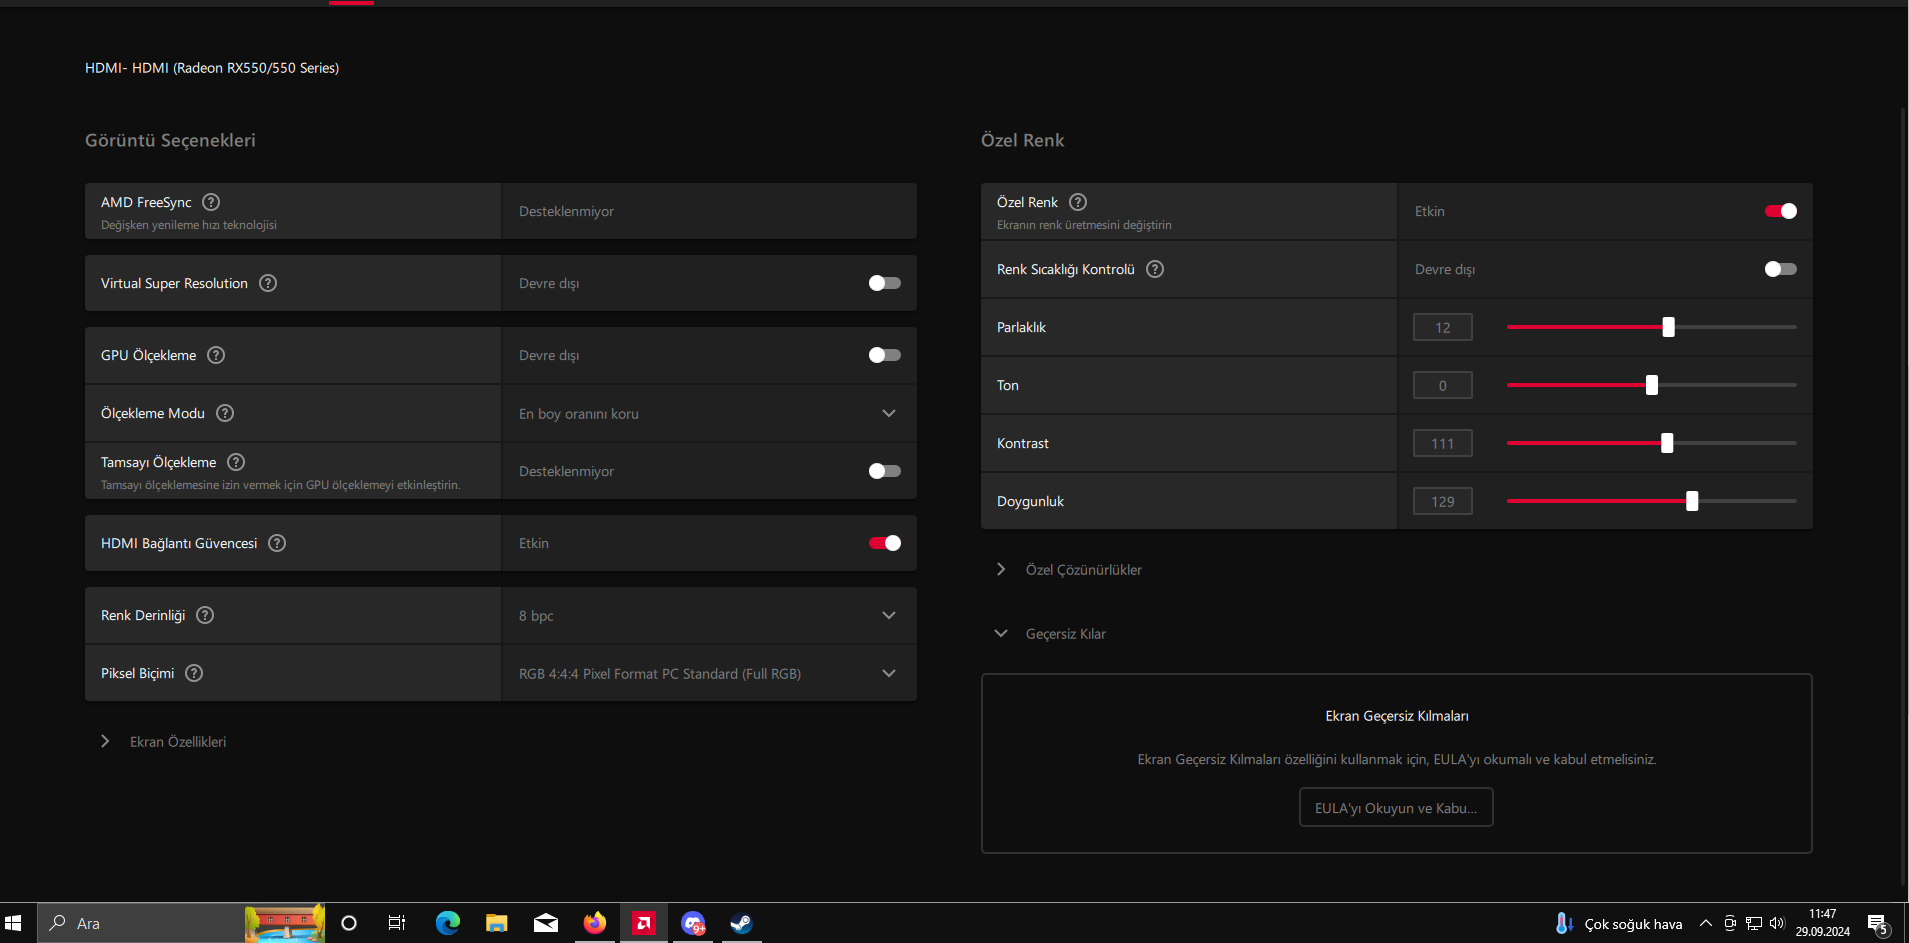Show help for GPU Ölçekleme
This screenshot has width=1909, height=943.
click(x=216, y=355)
